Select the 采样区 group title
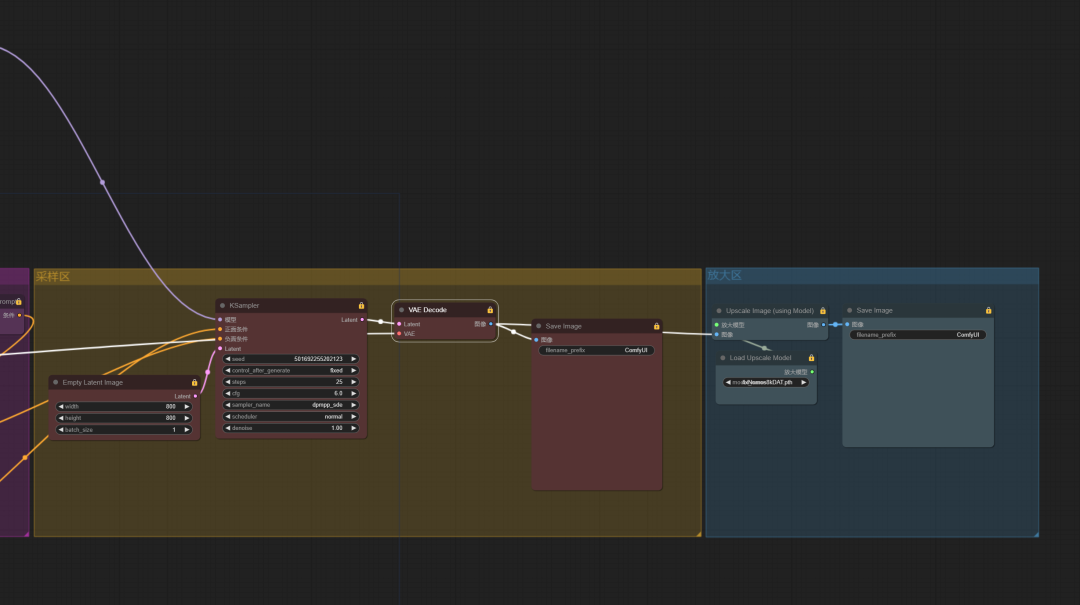Viewport: 1080px width, 605px height. (x=53, y=276)
